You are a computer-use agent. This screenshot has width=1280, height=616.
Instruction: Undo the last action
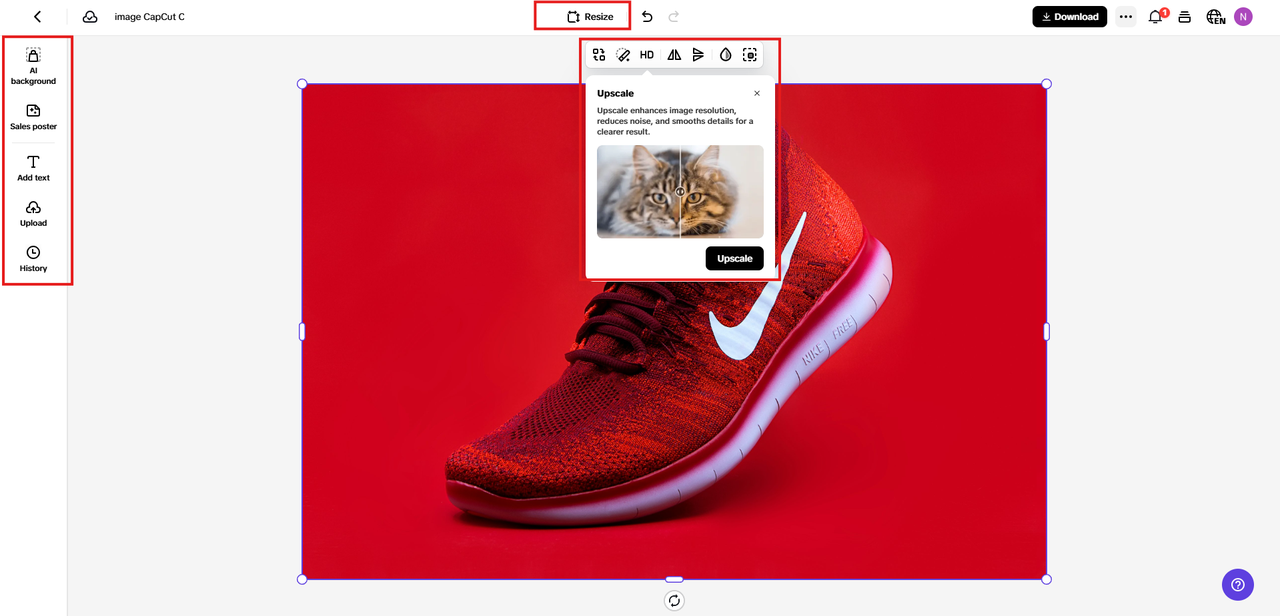point(647,17)
